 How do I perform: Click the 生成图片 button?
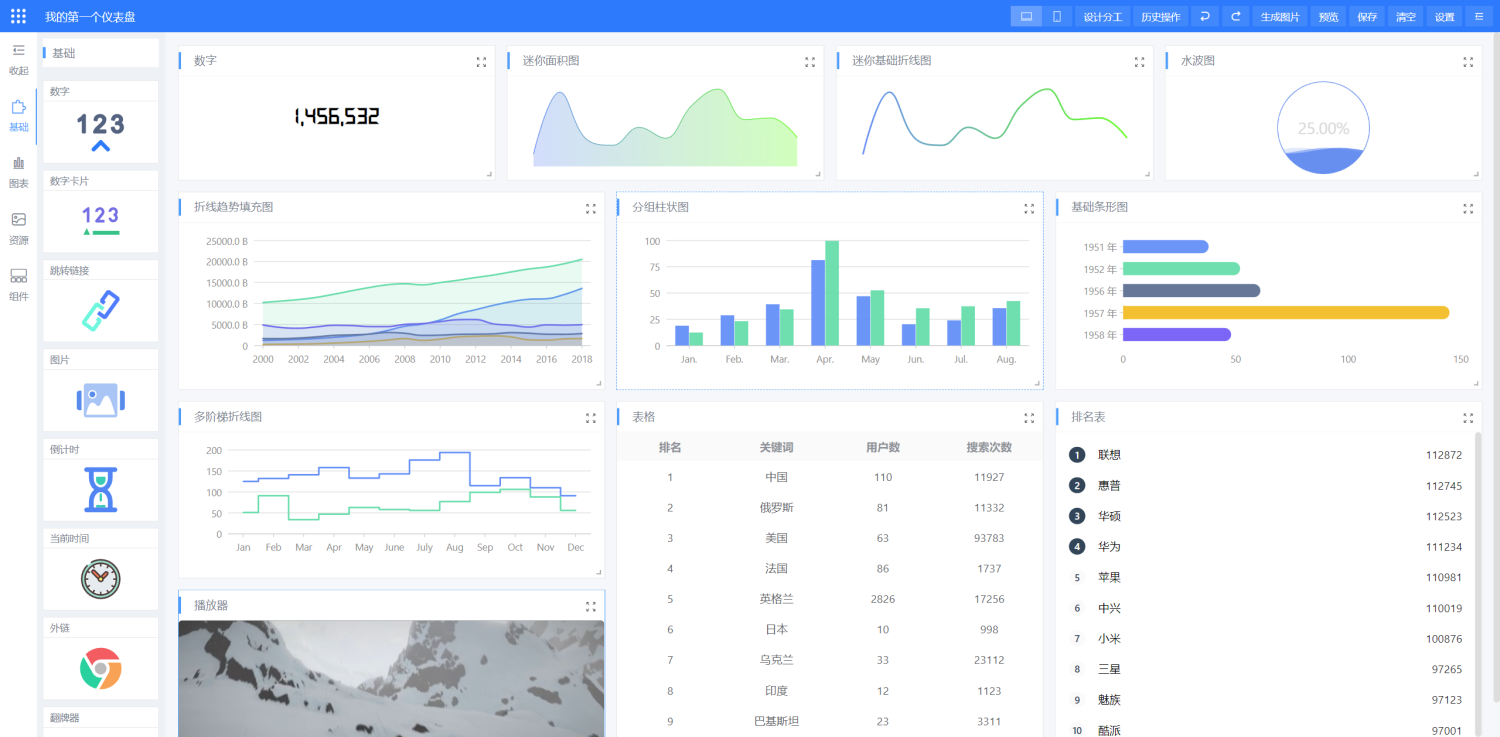point(1279,16)
